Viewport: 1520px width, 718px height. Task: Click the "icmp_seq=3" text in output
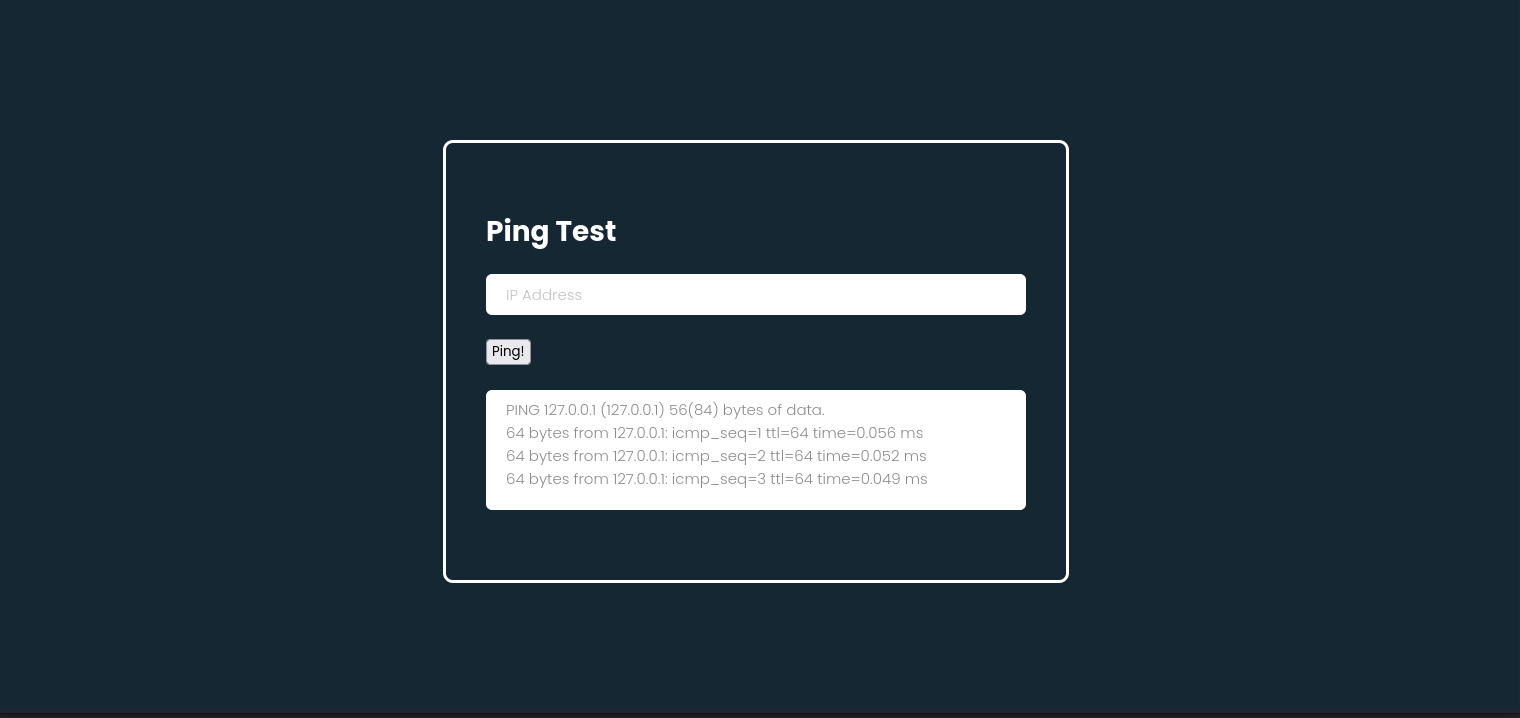coord(718,479)
